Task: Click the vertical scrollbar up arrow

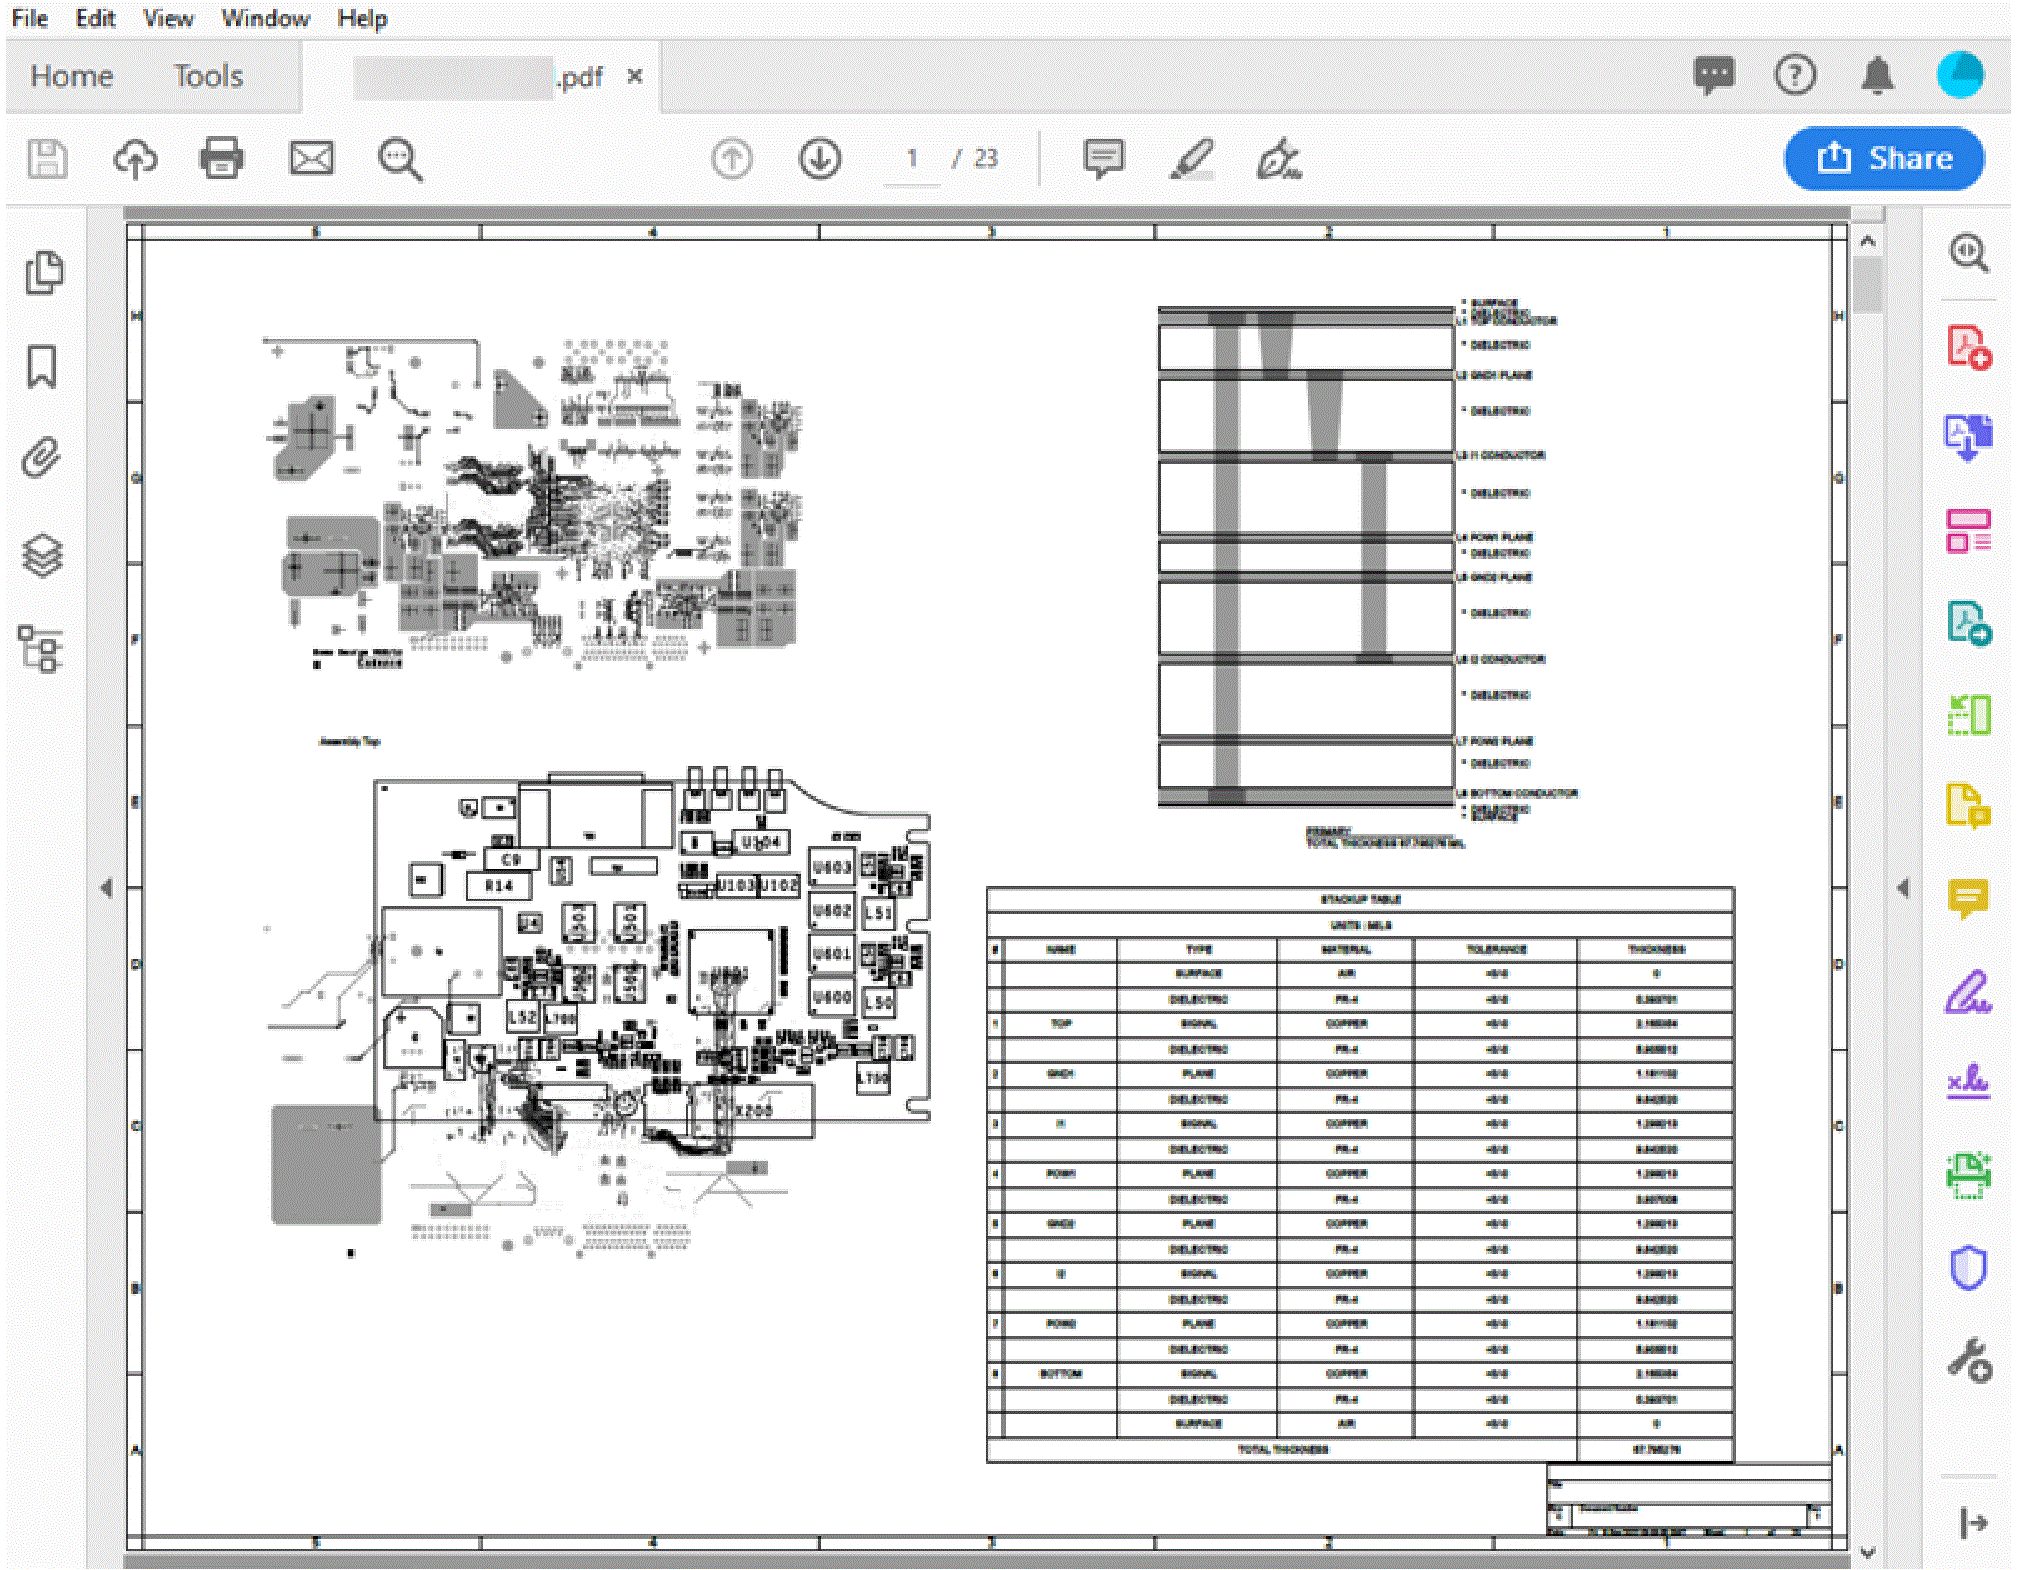Action: (x=1867, y=241)
